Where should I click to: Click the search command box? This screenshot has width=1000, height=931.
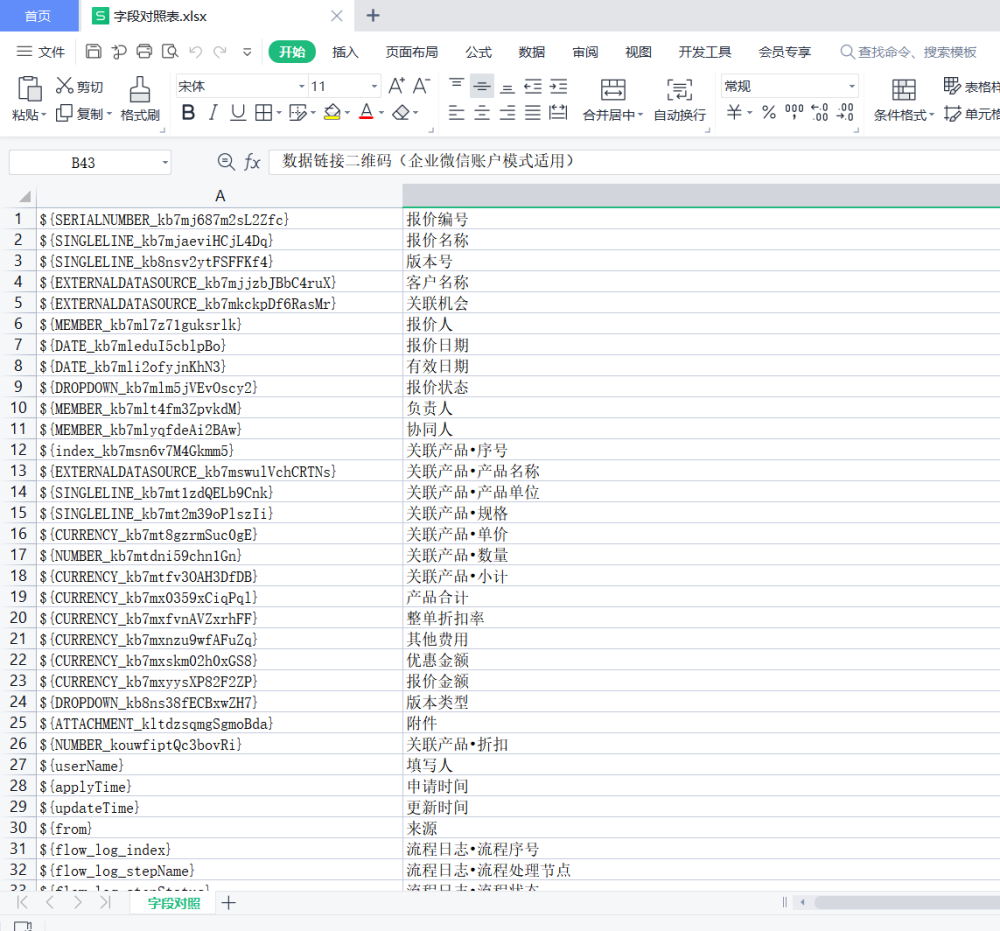(909, 52)
